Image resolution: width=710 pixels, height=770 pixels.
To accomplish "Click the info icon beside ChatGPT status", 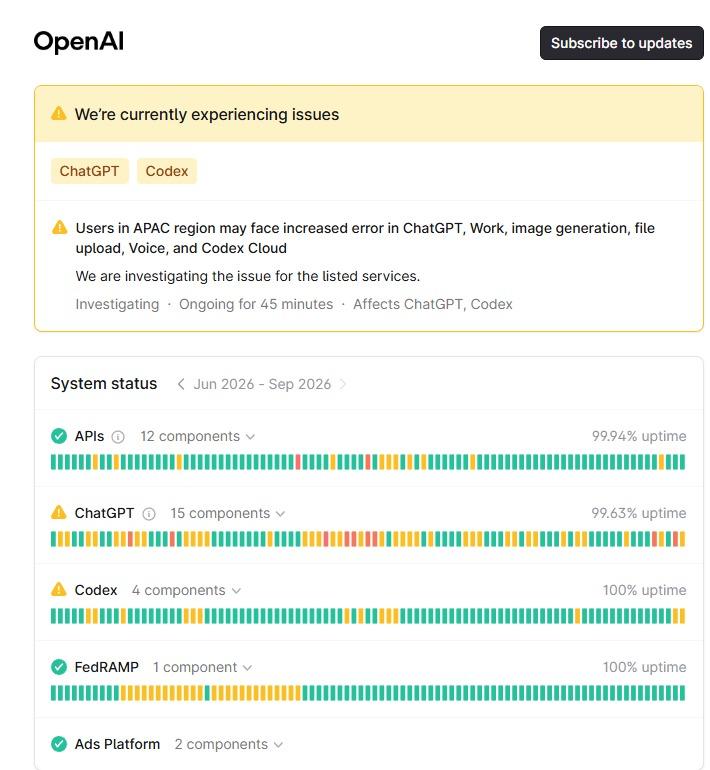I will click(149, 514).
